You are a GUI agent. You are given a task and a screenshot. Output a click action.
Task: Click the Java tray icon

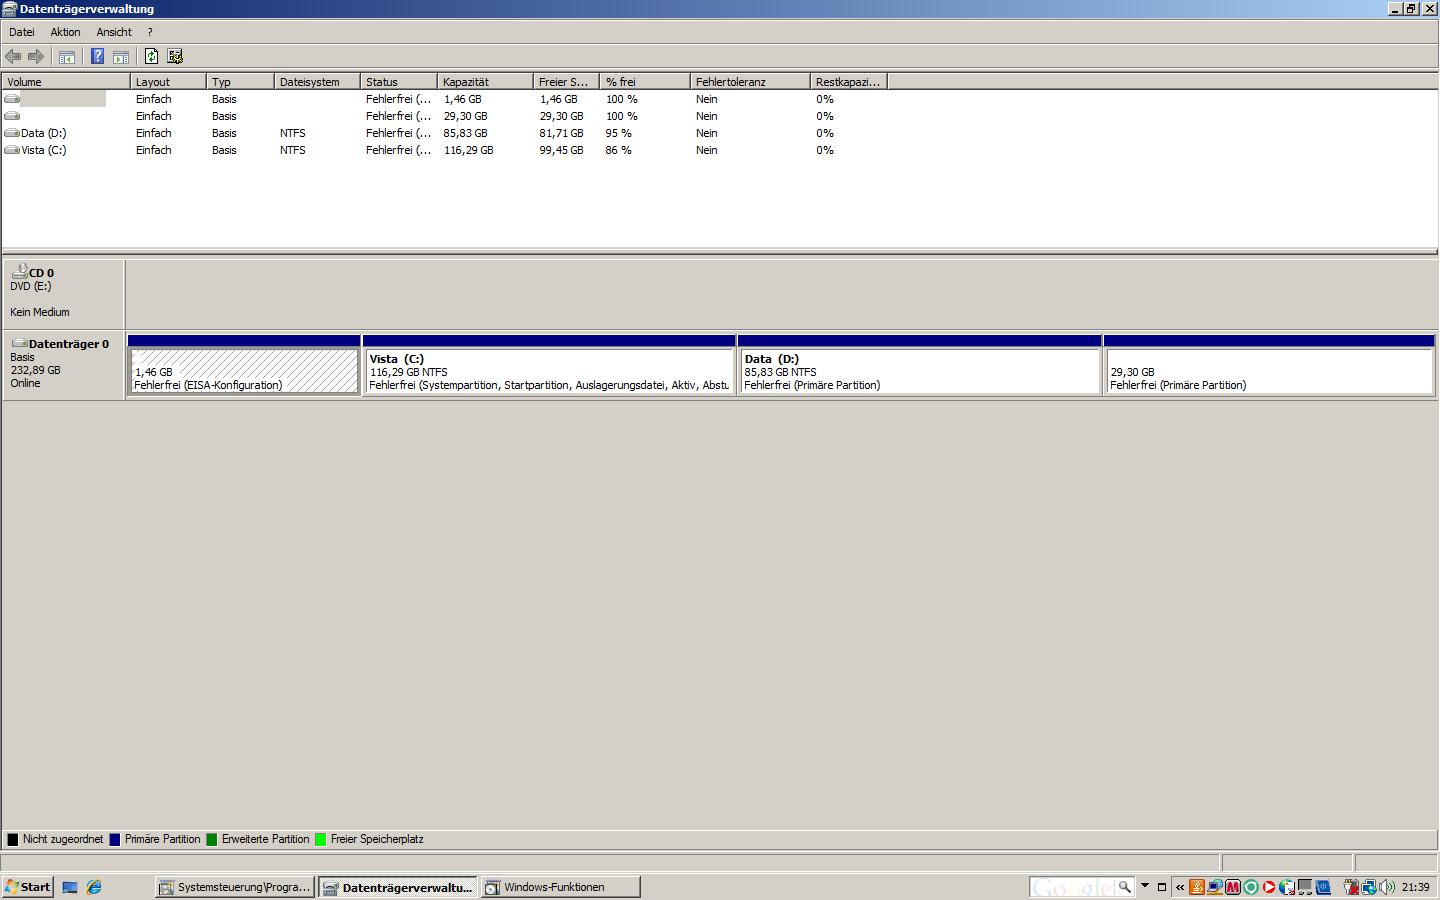(1197, 887)
